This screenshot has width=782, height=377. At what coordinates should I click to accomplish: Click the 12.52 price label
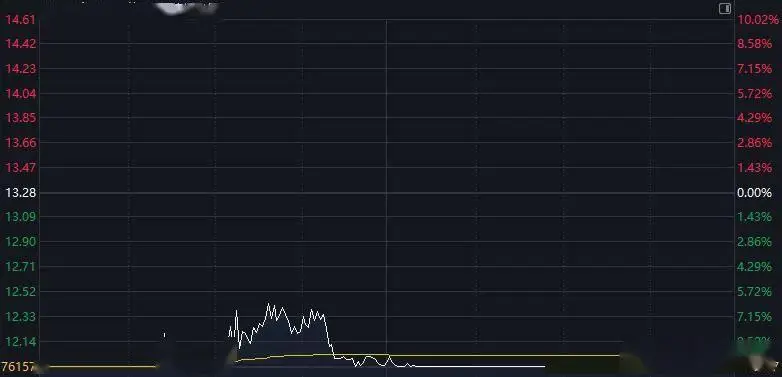pyautogui.click(x=20, y=292)
